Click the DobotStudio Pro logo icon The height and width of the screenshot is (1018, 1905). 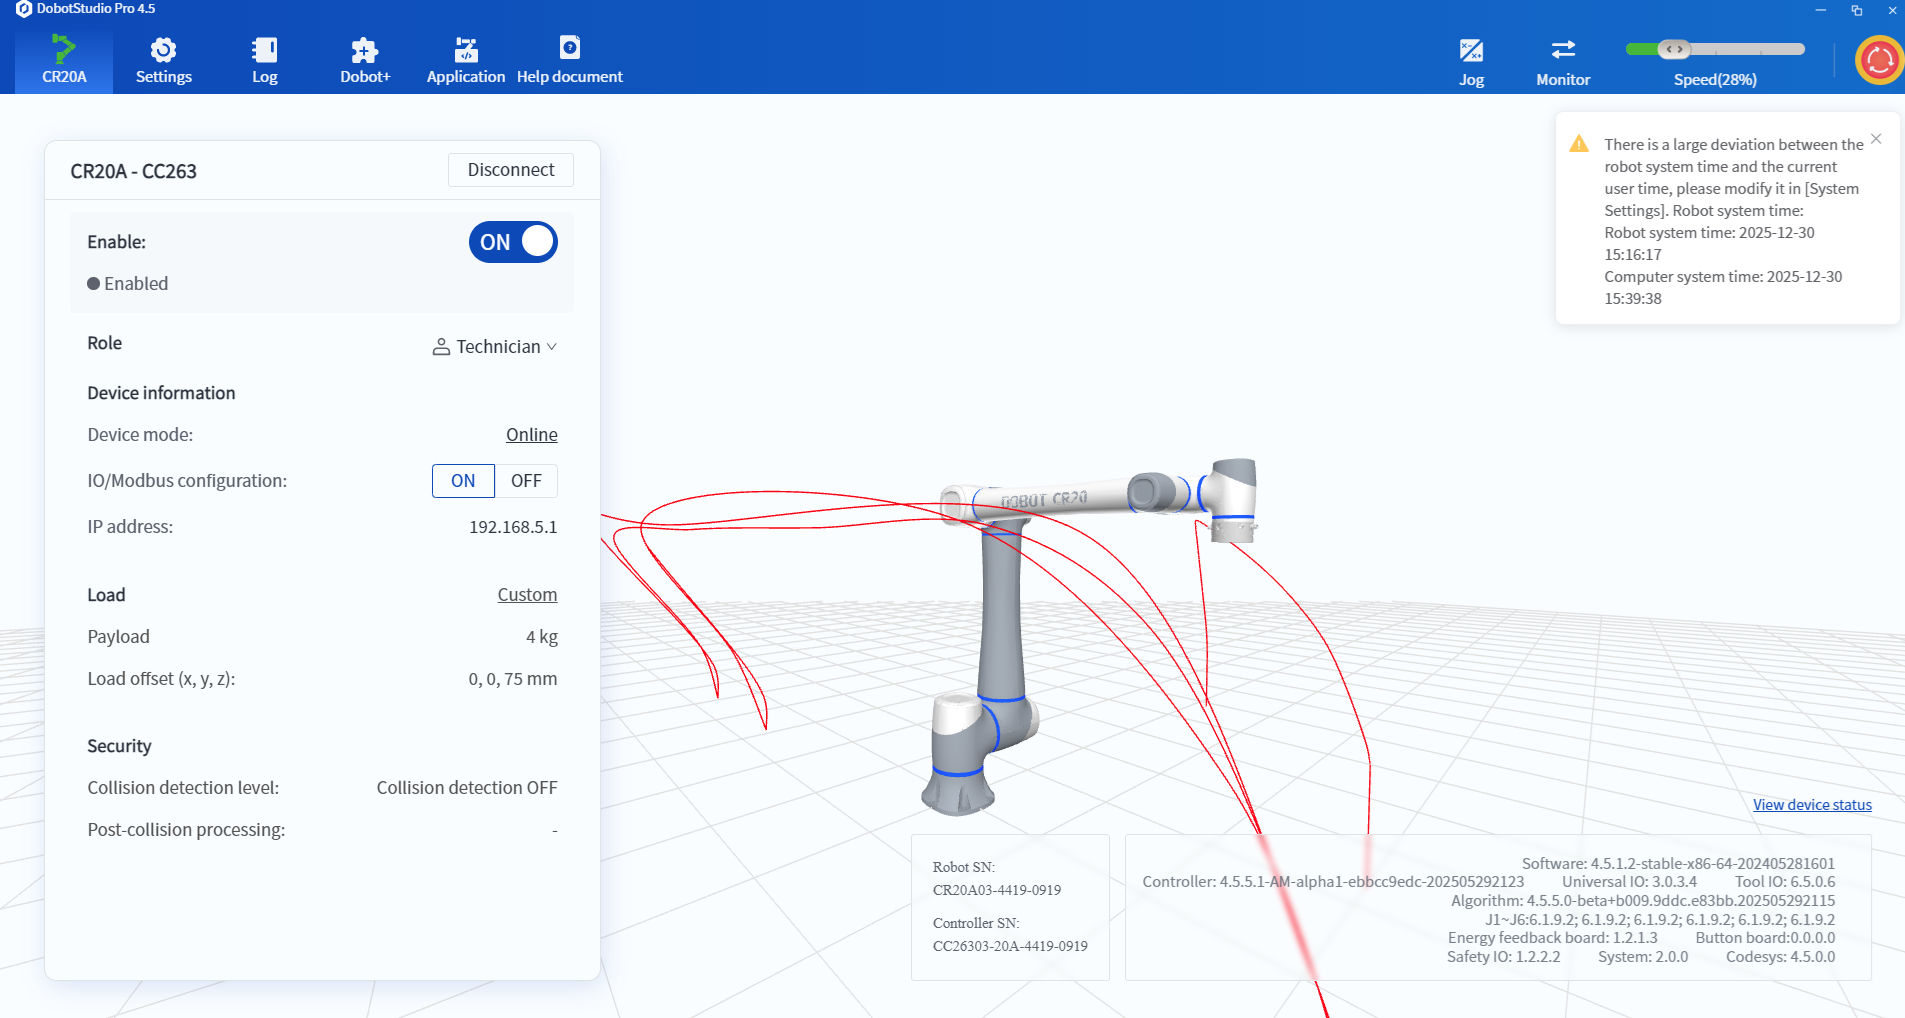[x=24, y=9]
